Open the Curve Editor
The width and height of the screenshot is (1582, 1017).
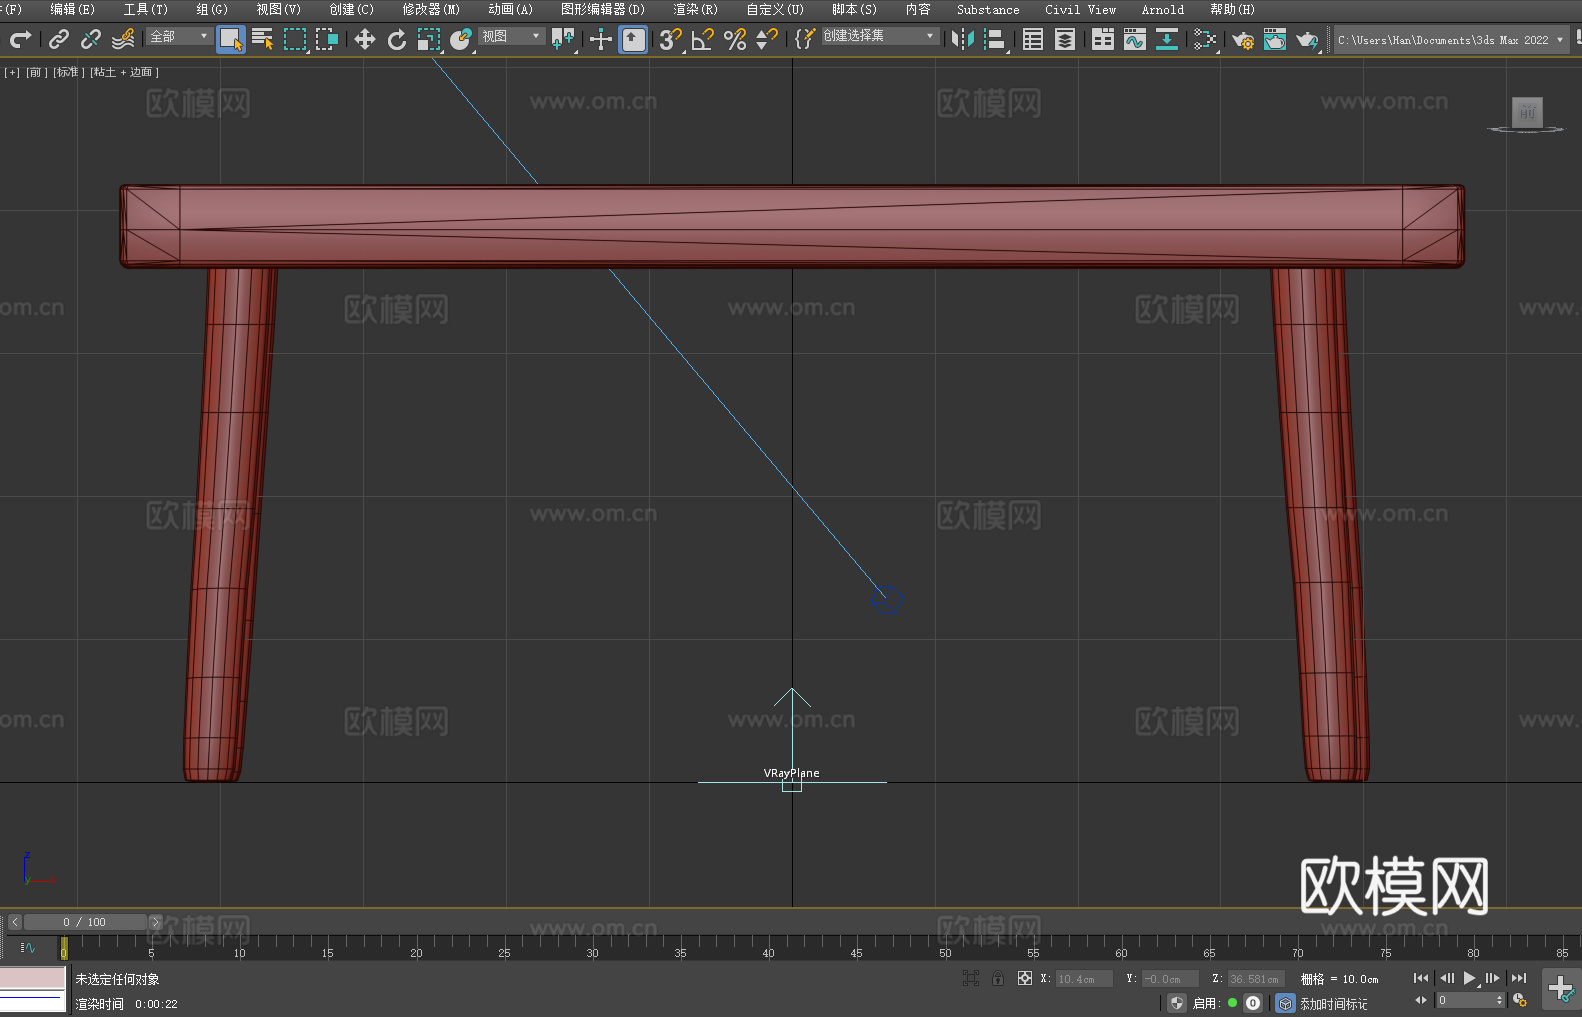click(x=1135, y=39)
